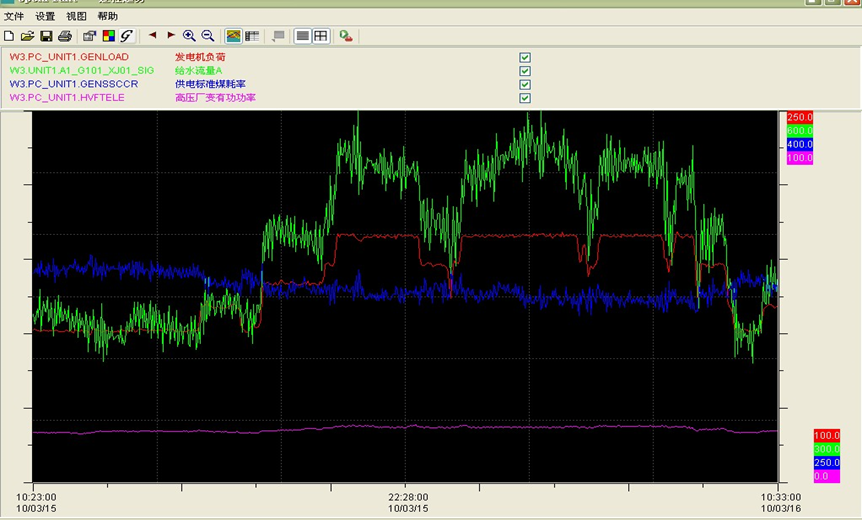This screenshot has height=520, width=862.
Task: Click the 供电标准煤耗率 description
Action: click(210, 84)
